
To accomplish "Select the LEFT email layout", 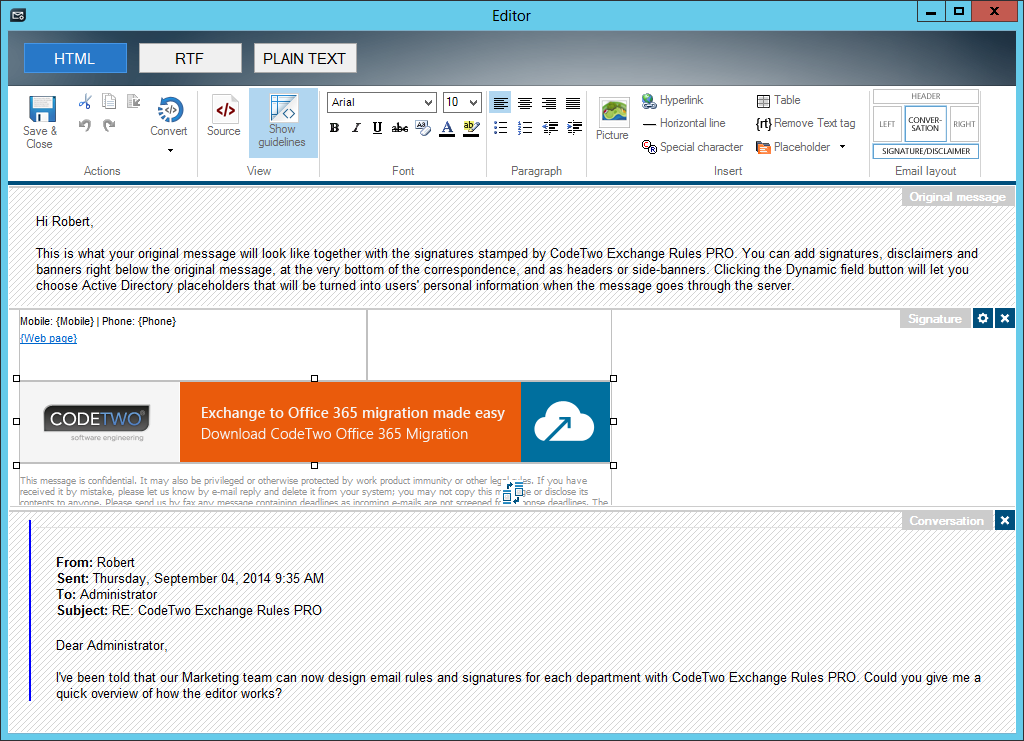I will (x=887, y=124).
